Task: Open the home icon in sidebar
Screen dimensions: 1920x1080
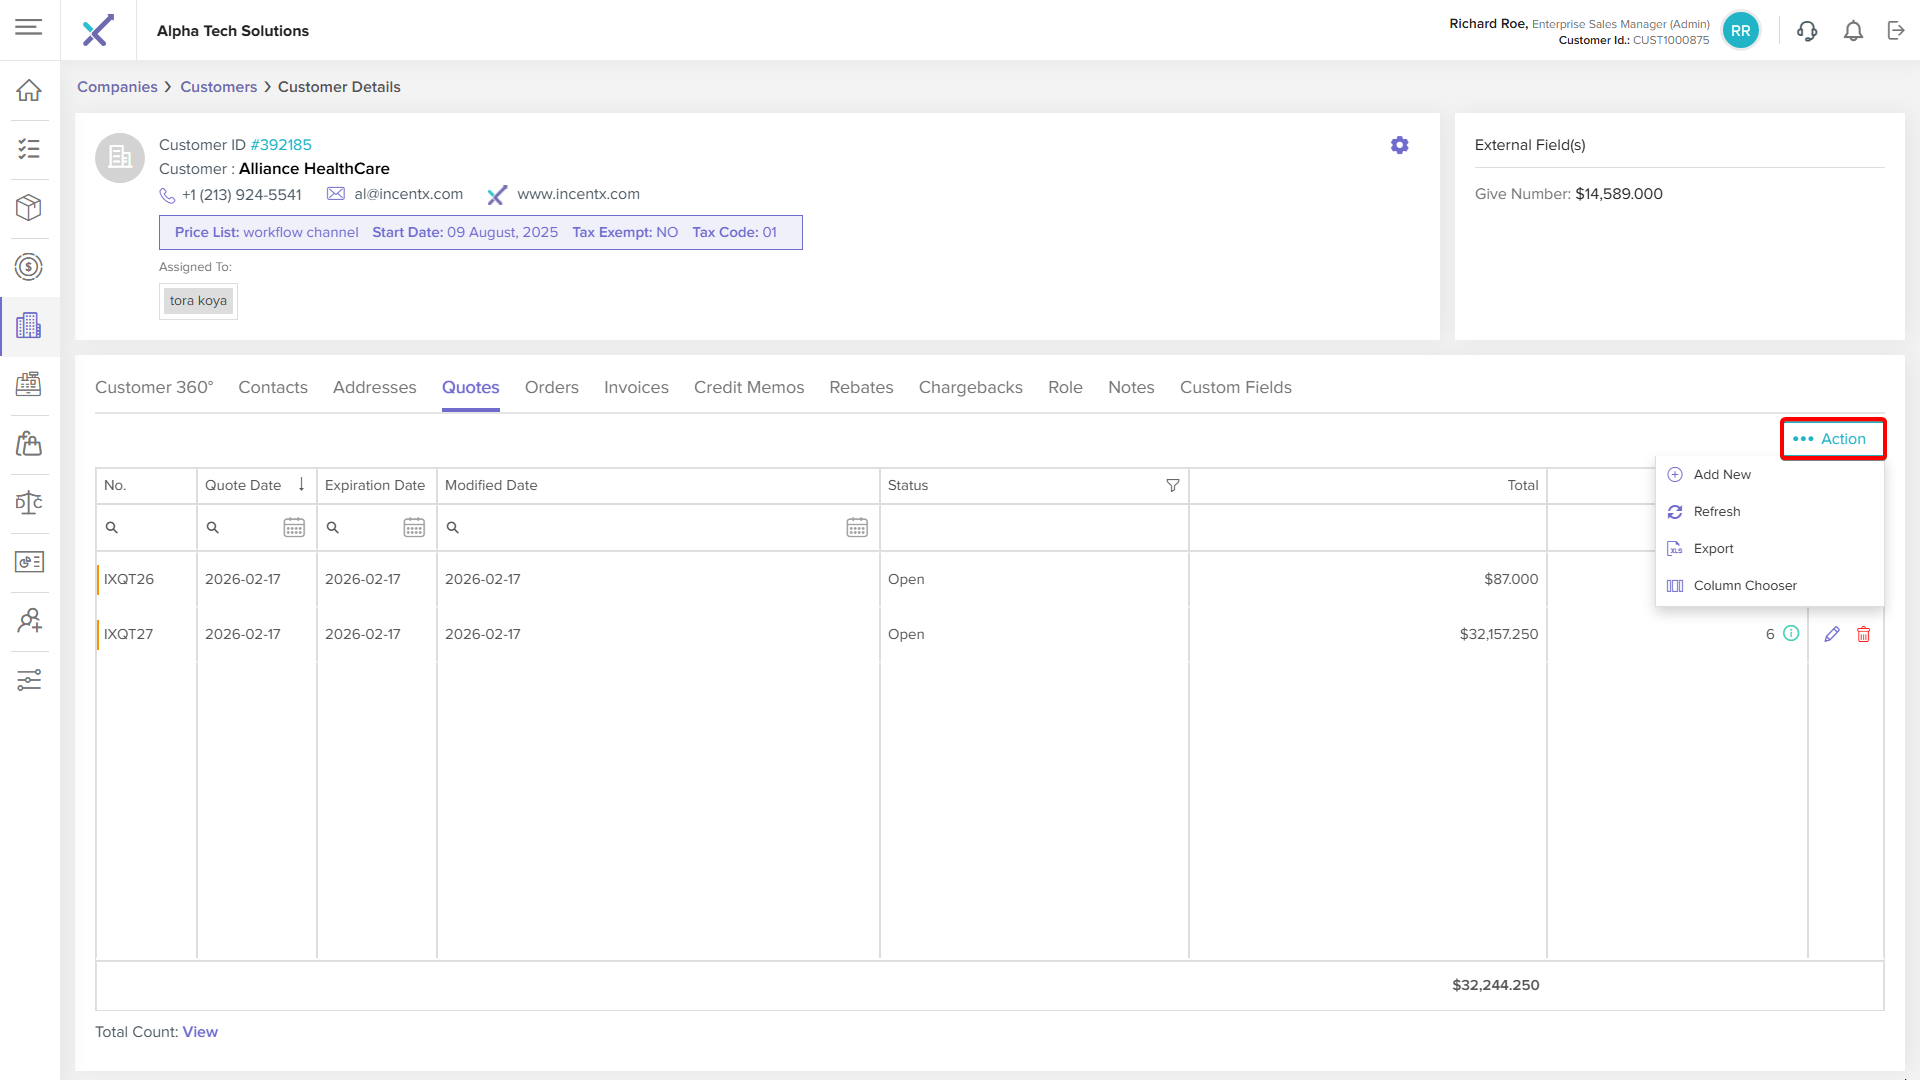Action: 29,90
